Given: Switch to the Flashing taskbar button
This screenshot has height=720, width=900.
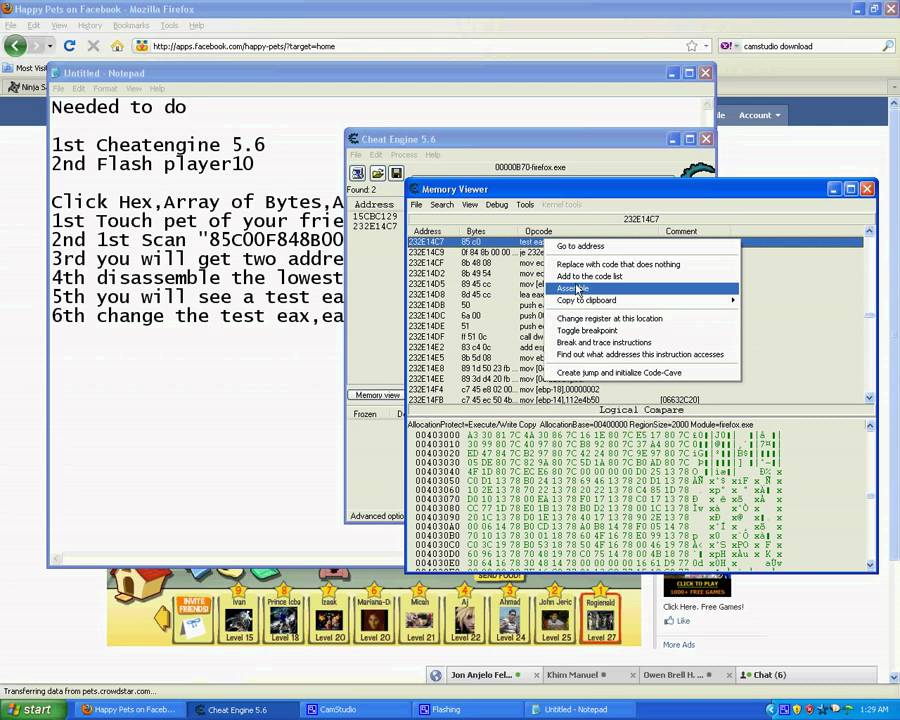Looking at the screenshot, I should pyautogui.click(x=468, y=710).
